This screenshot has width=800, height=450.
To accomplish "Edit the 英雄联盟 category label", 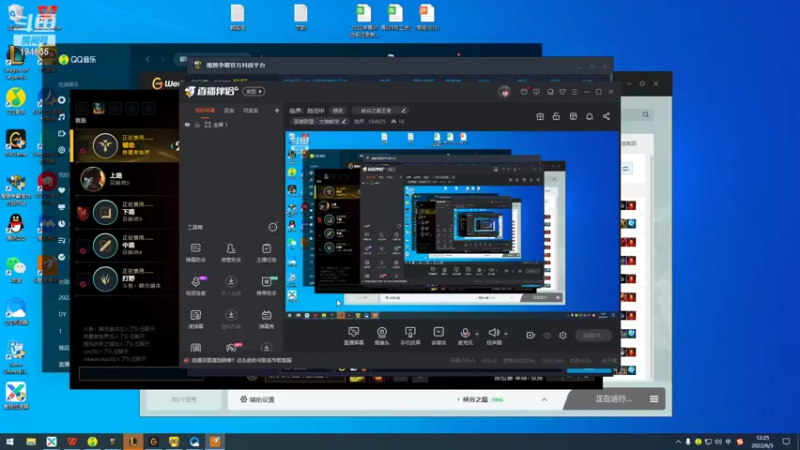I will [x=319, y=121].
